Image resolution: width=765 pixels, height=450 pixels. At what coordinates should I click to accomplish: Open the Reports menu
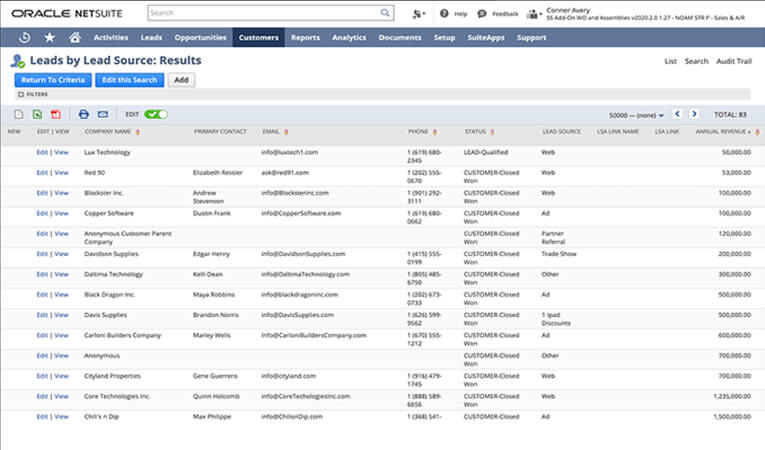305,38
